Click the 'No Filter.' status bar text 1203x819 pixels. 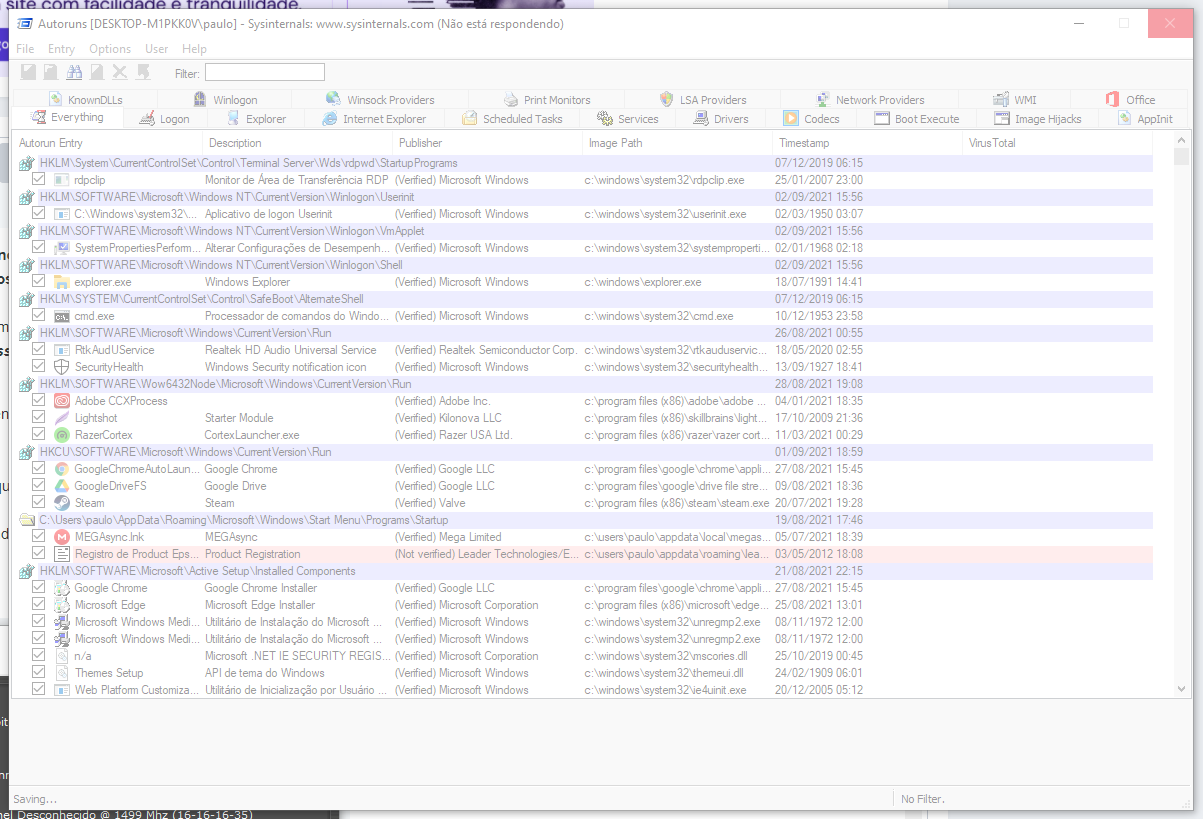click(922, 799)
